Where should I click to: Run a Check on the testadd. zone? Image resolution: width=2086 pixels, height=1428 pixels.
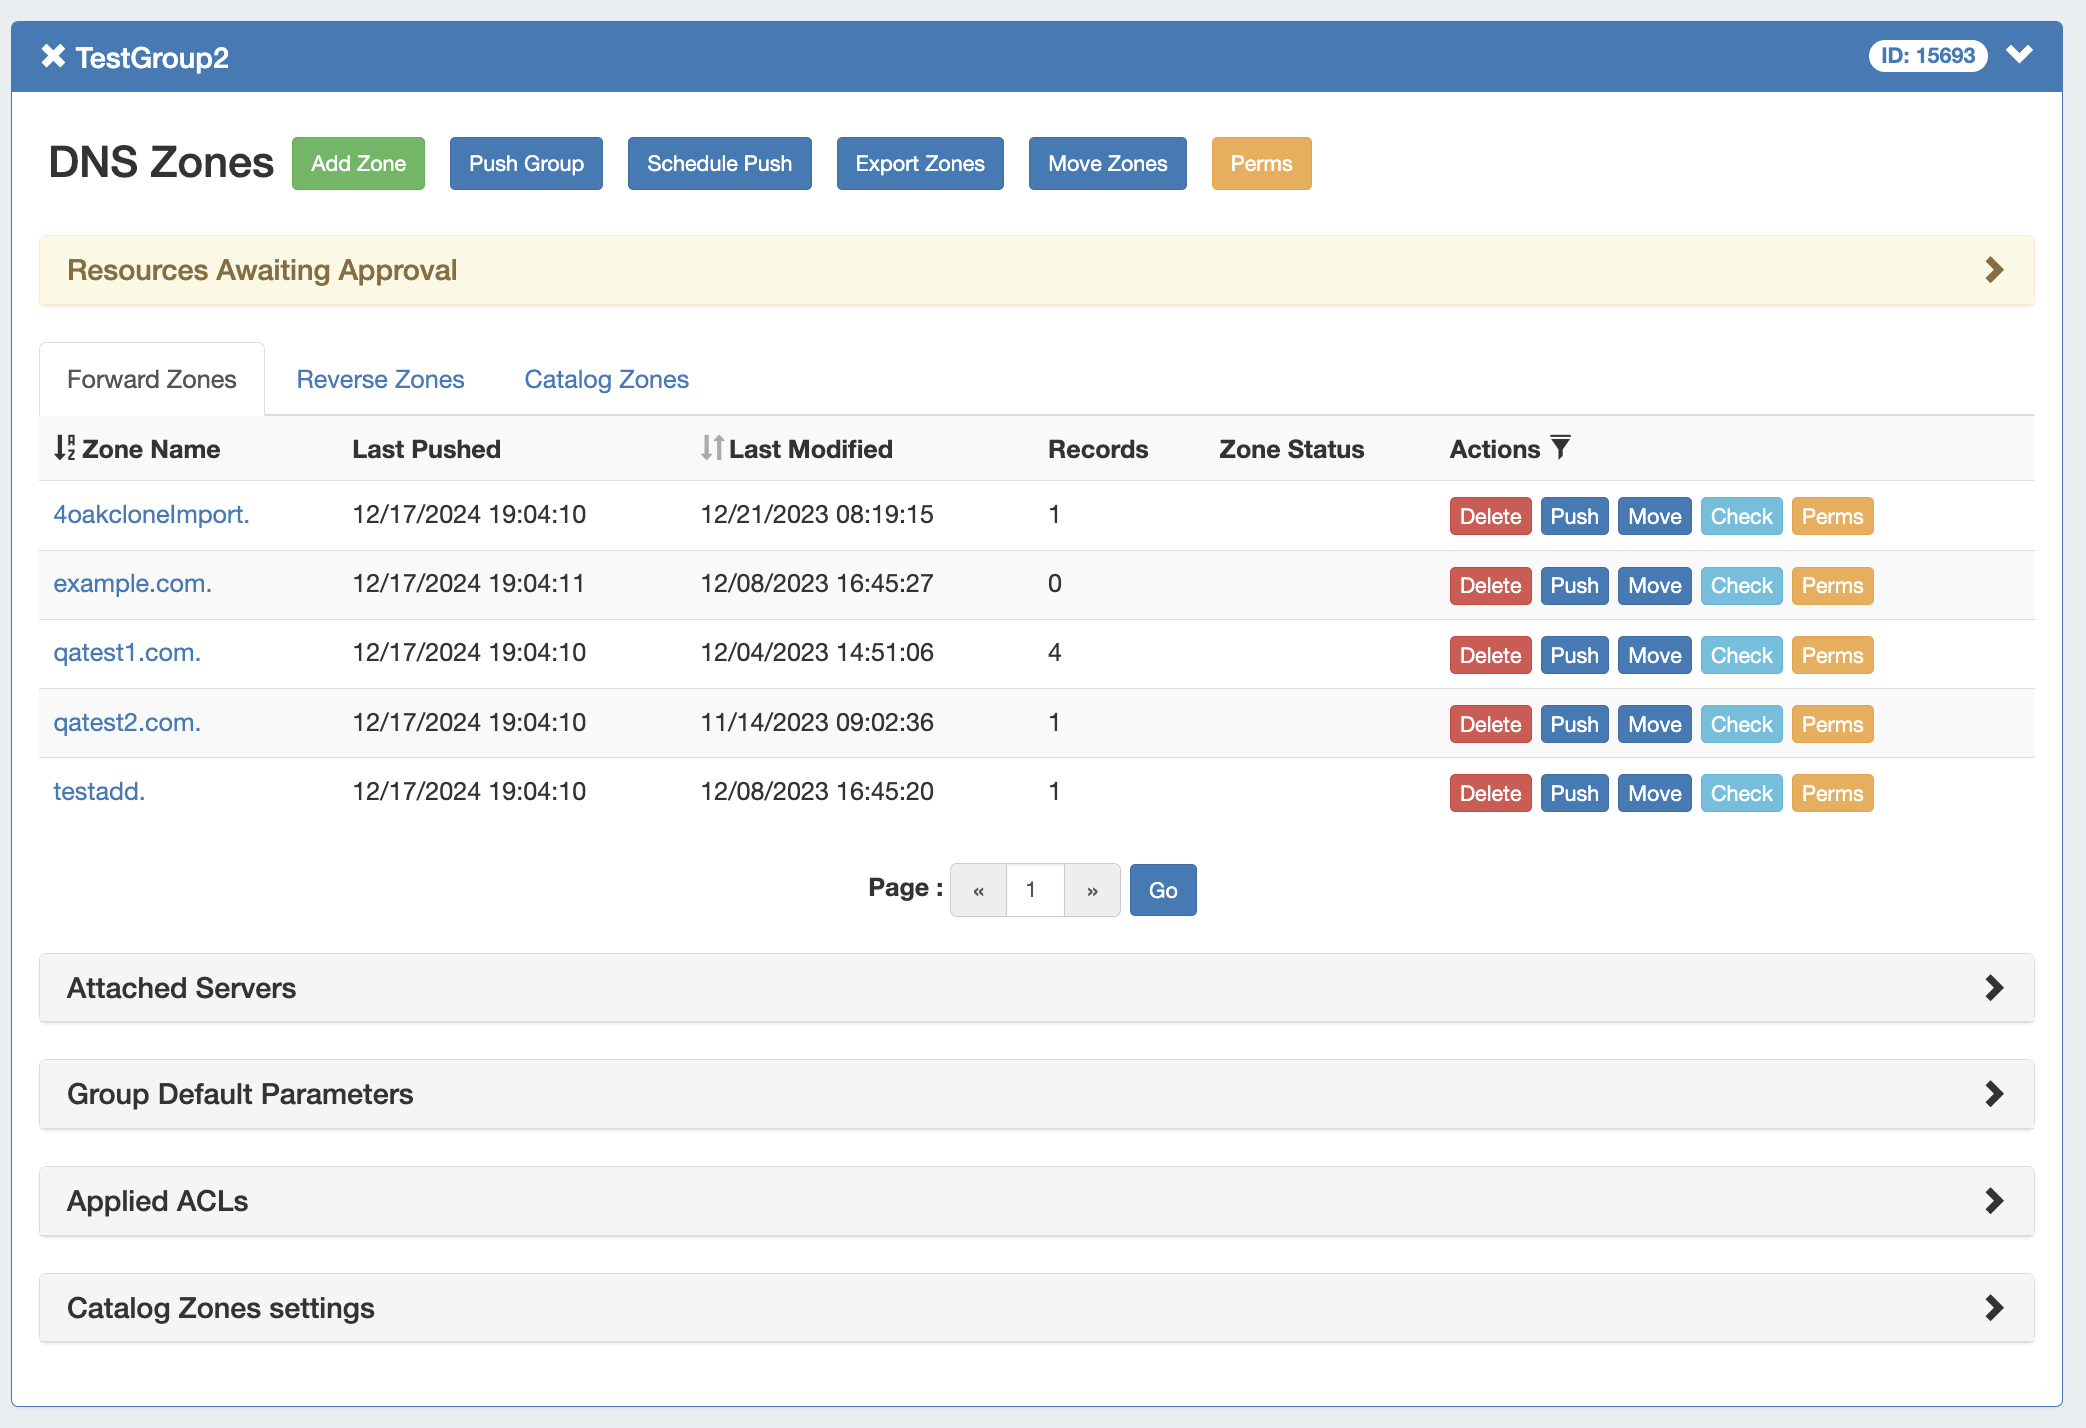1741,792
